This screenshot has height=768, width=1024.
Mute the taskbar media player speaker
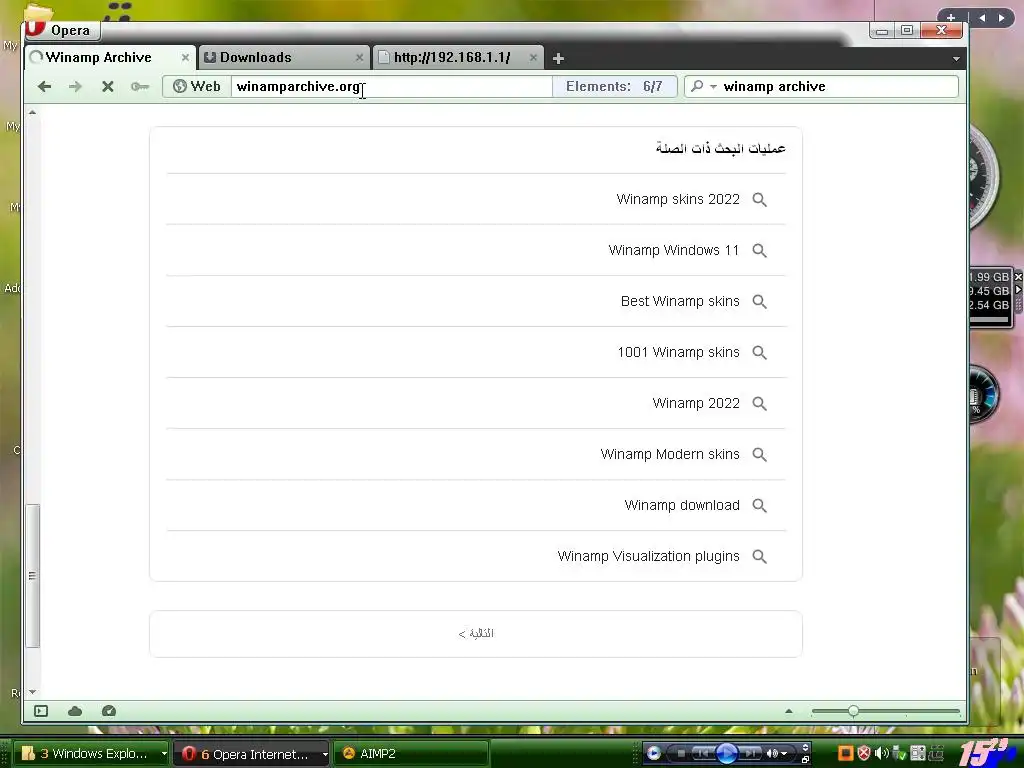click(772, 754)
